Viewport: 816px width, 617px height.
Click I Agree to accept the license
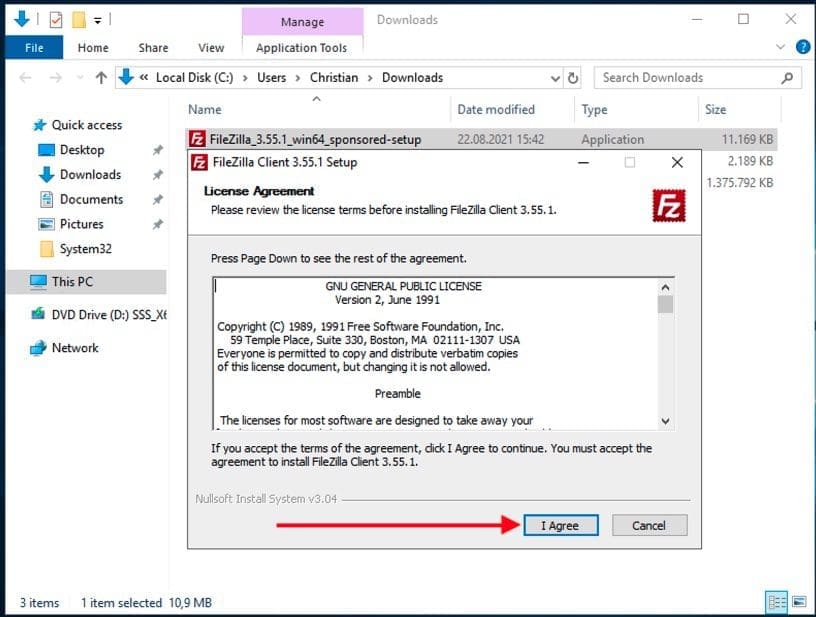coord(560,525)
